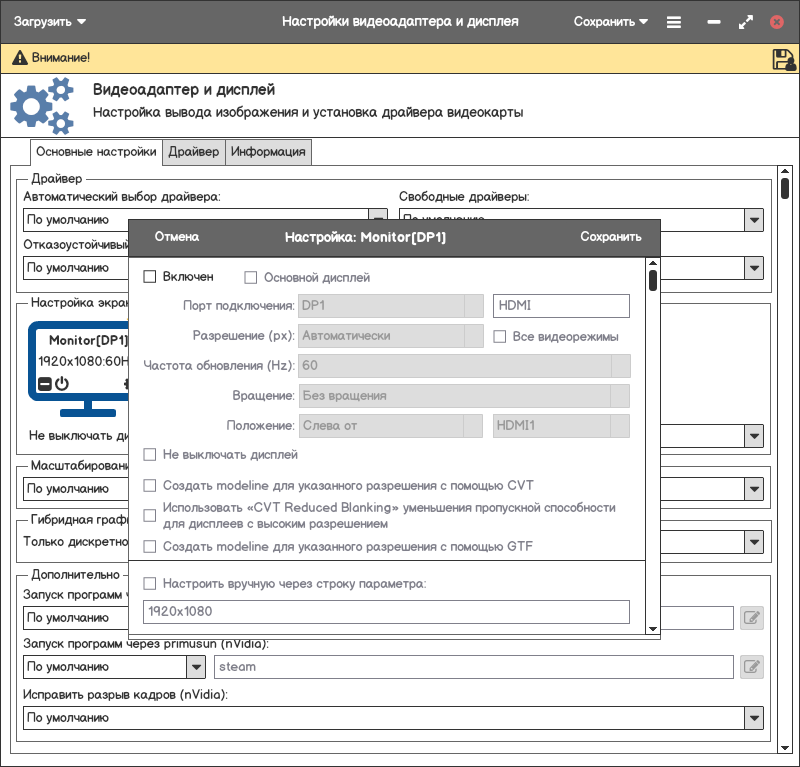The height and width of the screenshot is (767, 800).
Task: Click the save-with-user floppy disk icon
Action: (x=784, y=59)
